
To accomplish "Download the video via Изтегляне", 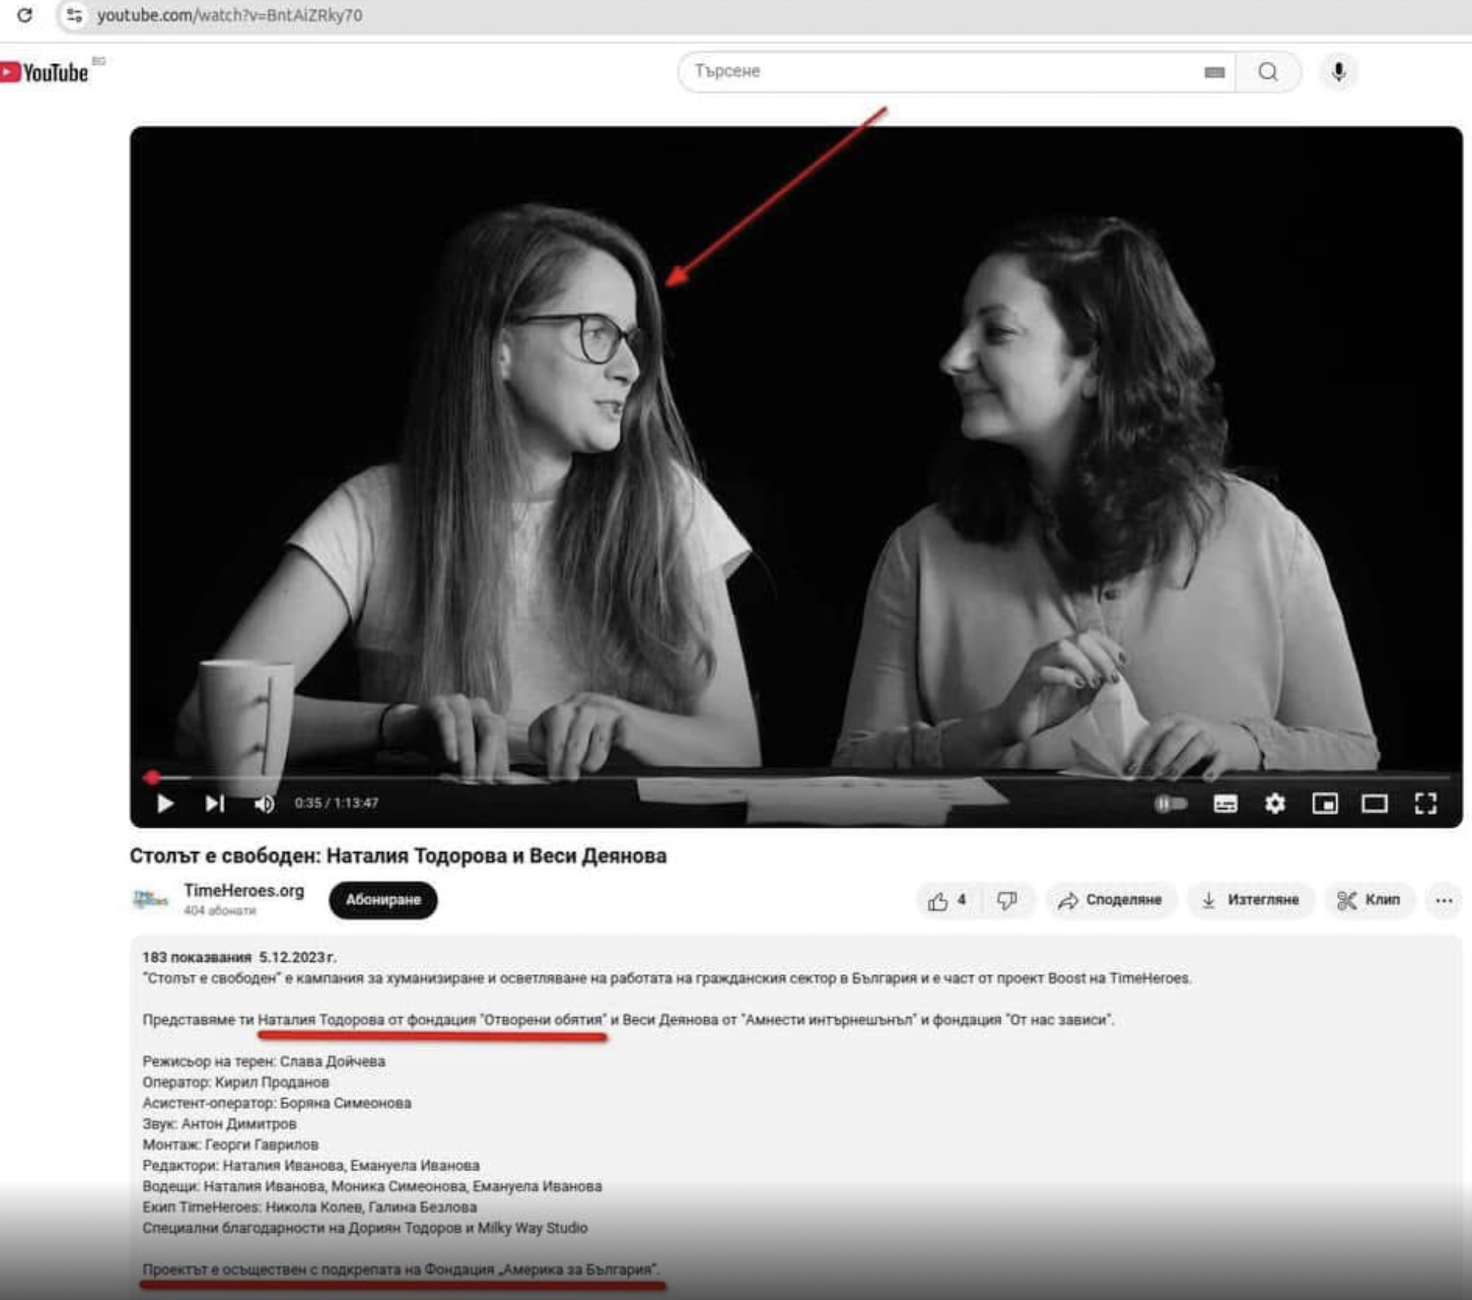I will [1250, 900].
